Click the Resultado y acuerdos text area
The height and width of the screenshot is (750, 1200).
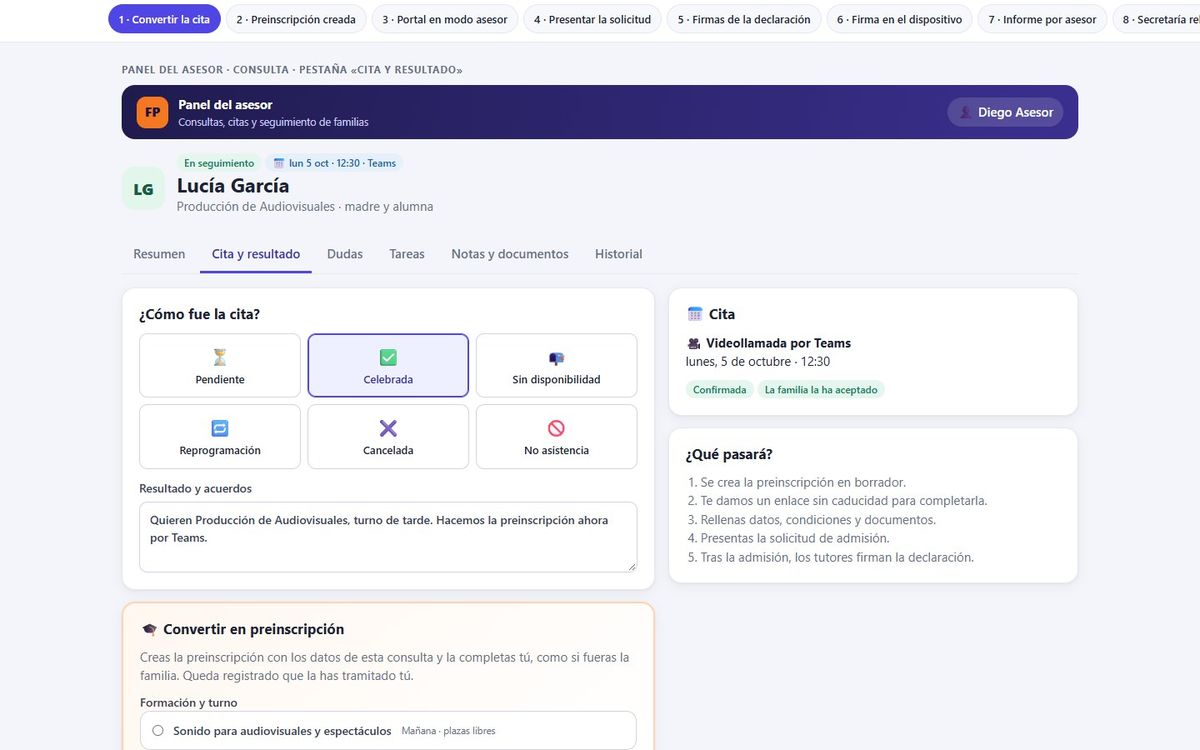coord(388,537)
